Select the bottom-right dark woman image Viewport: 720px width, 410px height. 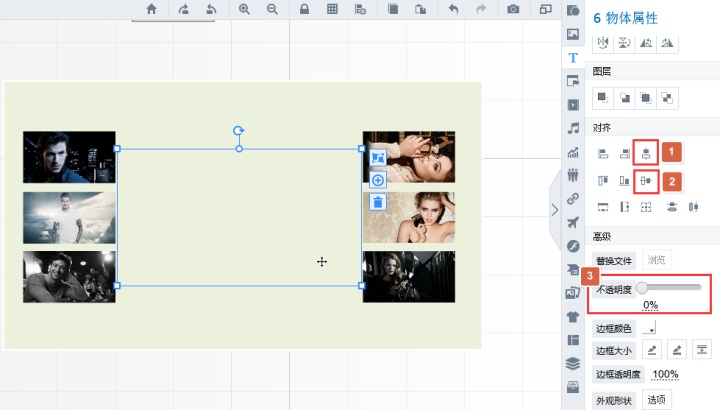click(409, 277)
